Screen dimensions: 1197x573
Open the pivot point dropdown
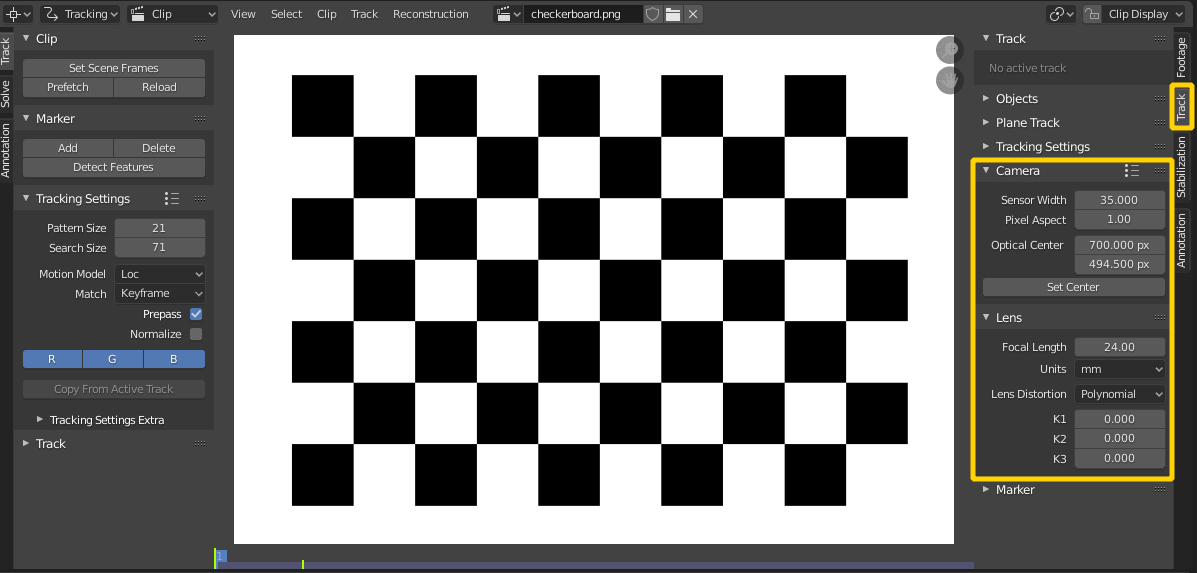[x=1061, y=14]
